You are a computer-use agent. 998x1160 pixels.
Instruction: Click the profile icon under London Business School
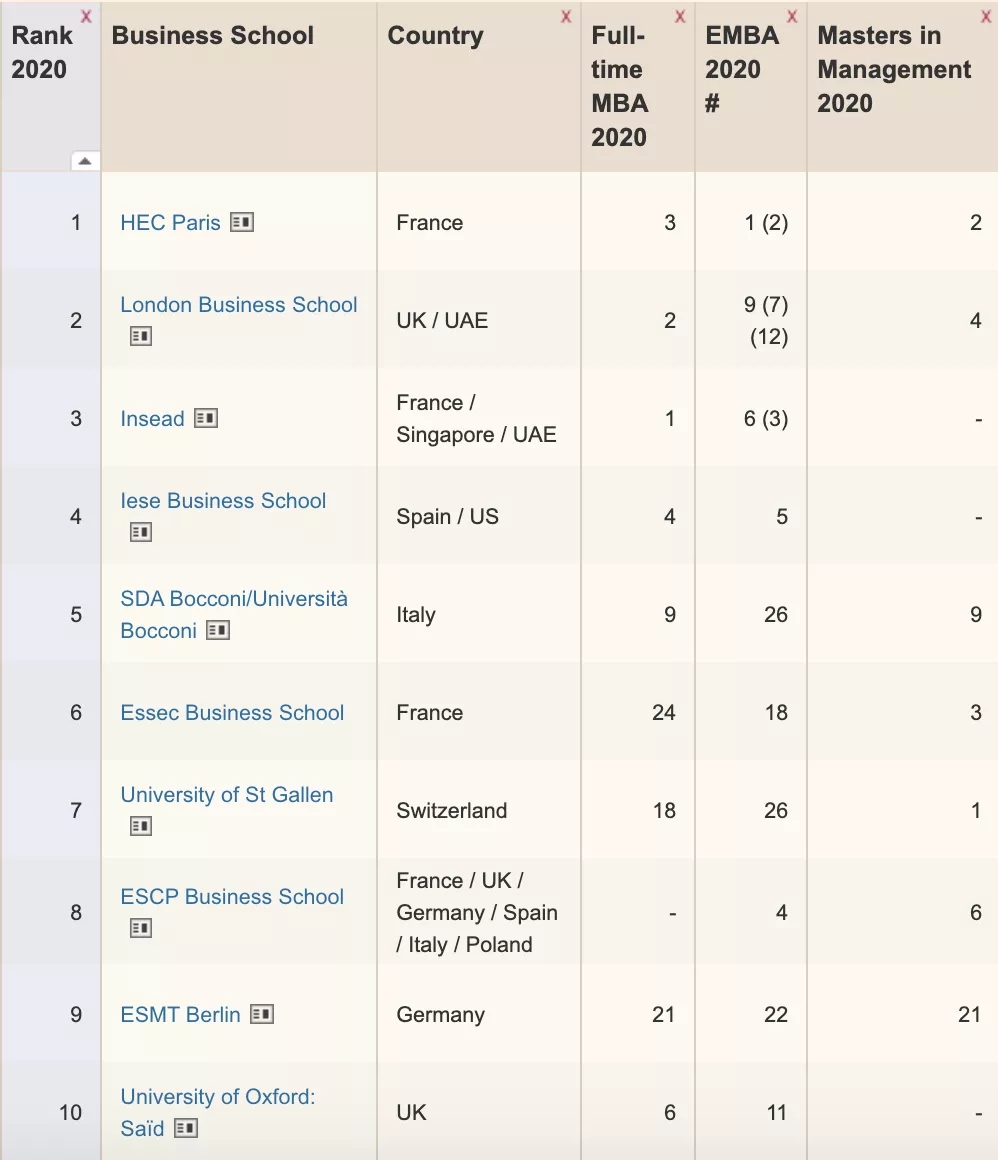[x=141, y=337]
